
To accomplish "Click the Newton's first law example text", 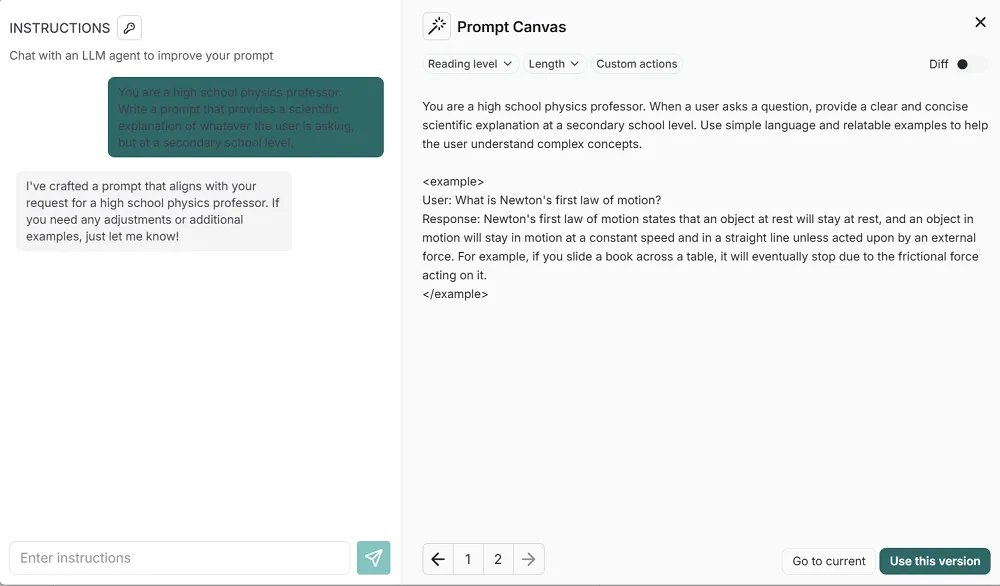I will (700, 237).
